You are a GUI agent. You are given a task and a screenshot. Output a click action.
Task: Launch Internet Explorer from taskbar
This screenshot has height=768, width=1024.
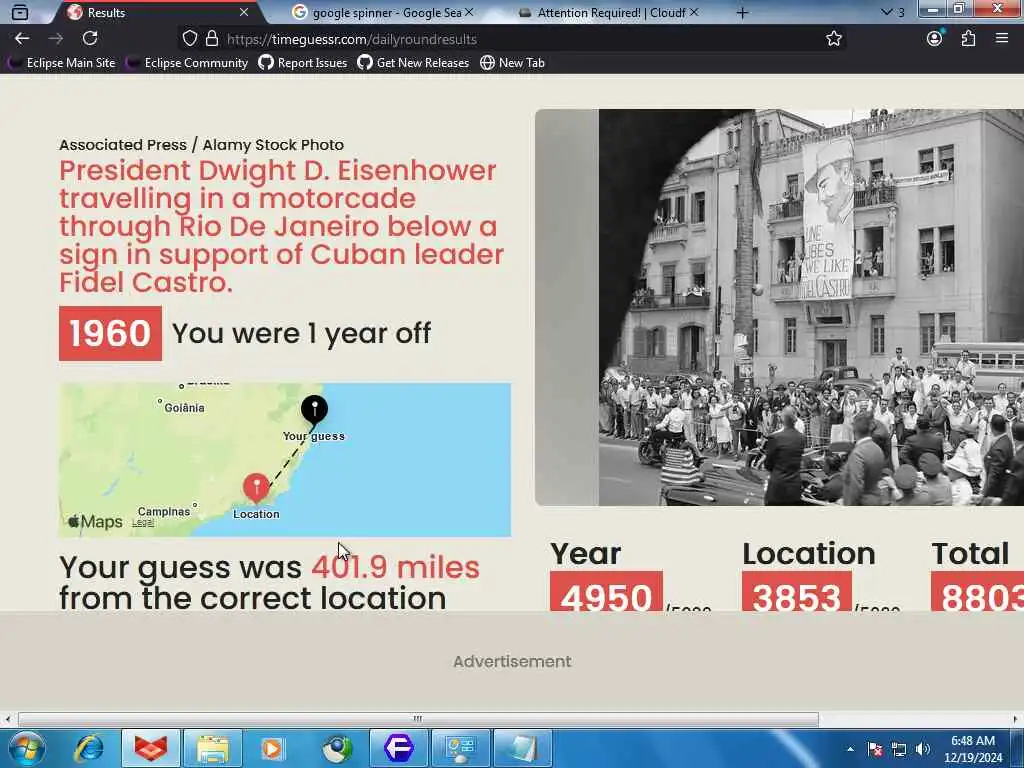88,748
